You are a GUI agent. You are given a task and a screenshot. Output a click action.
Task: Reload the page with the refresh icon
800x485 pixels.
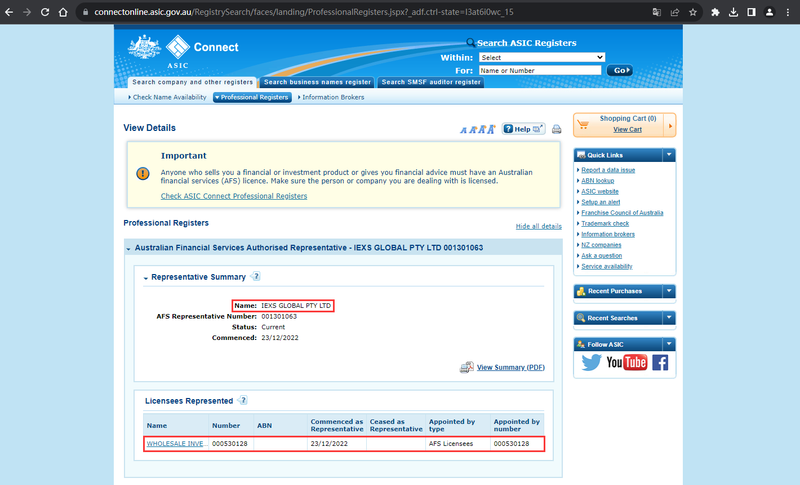45,12
